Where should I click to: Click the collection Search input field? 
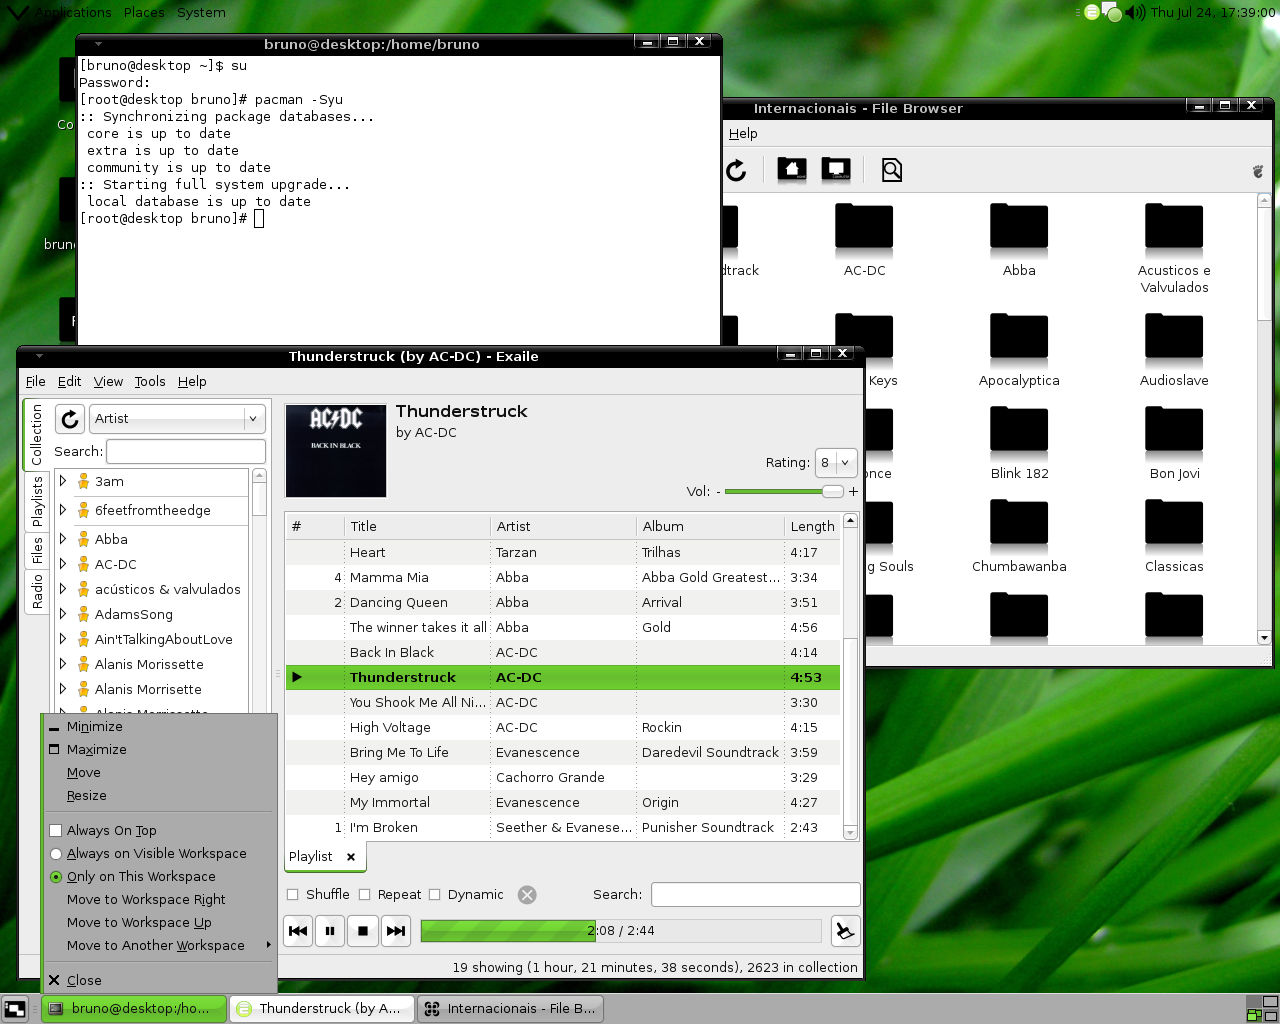tap(186, 452)
